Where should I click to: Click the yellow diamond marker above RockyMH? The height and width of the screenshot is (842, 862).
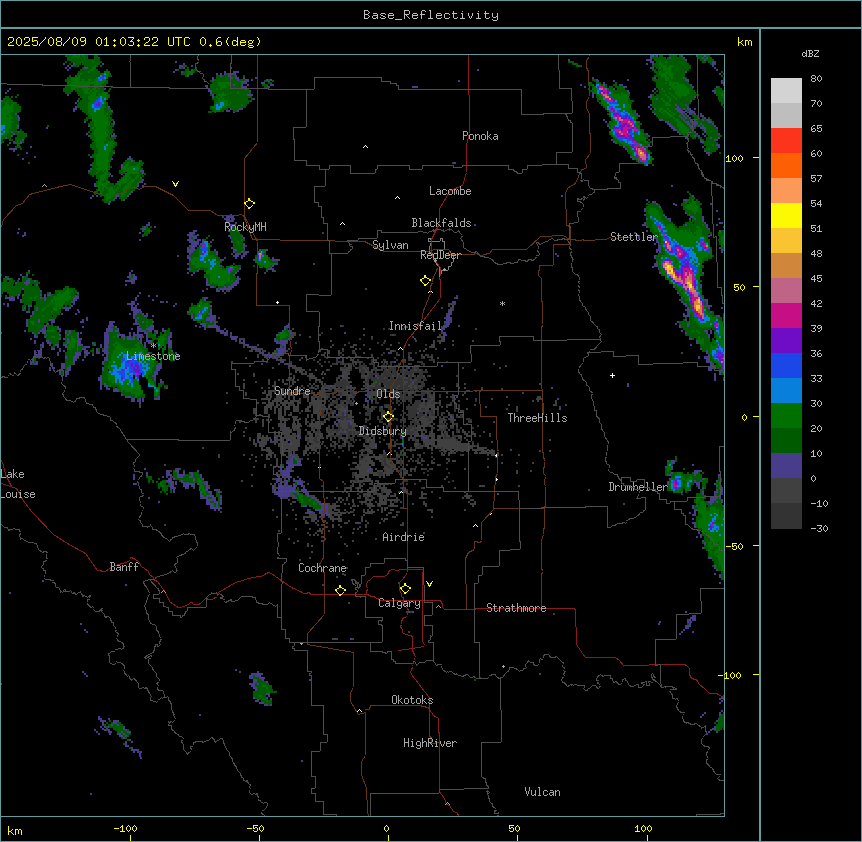(250, 204)
